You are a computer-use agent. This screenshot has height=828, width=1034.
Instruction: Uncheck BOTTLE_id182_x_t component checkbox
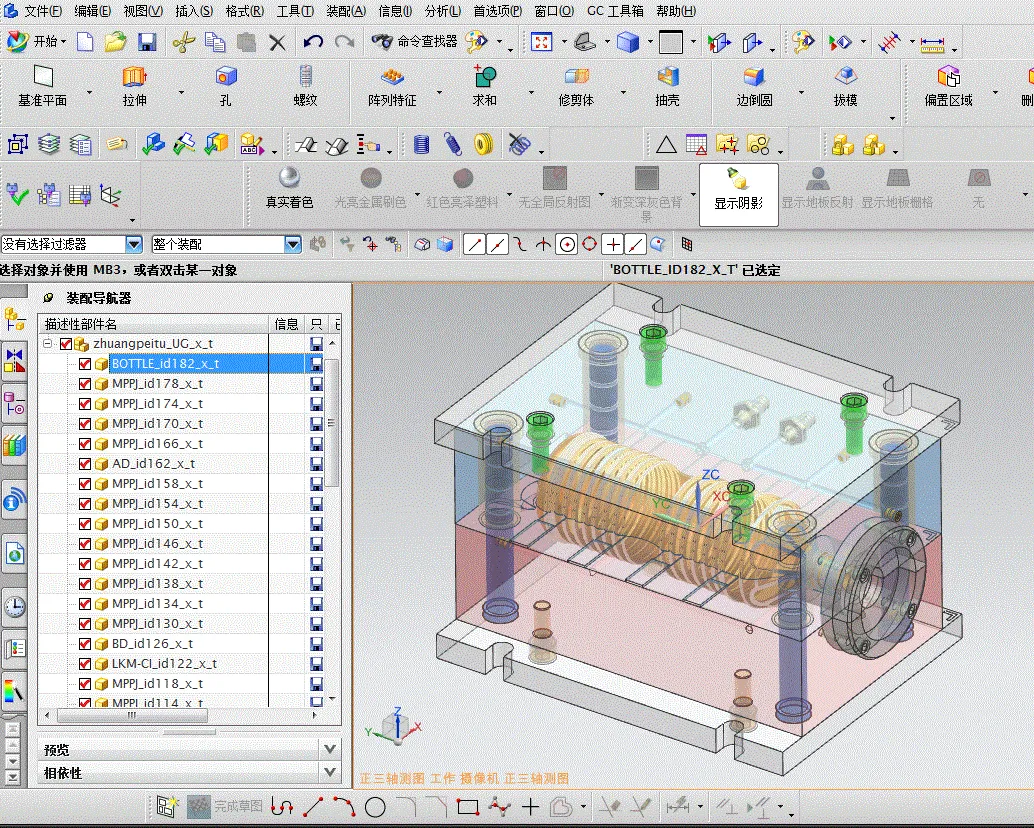click(x=83, y=363)
